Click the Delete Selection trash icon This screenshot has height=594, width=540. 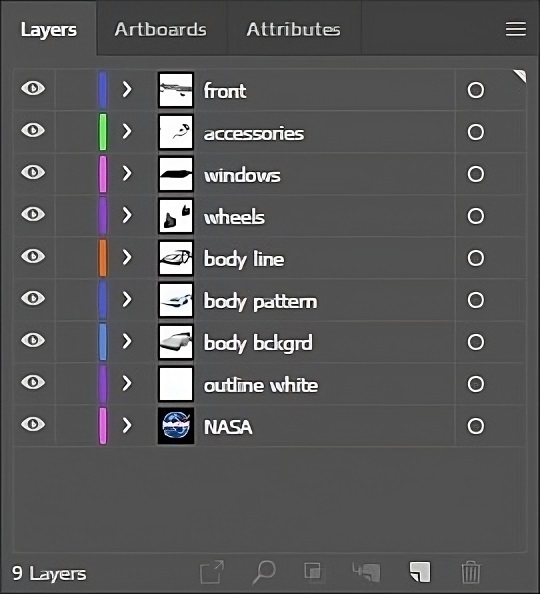click(471, 572)
